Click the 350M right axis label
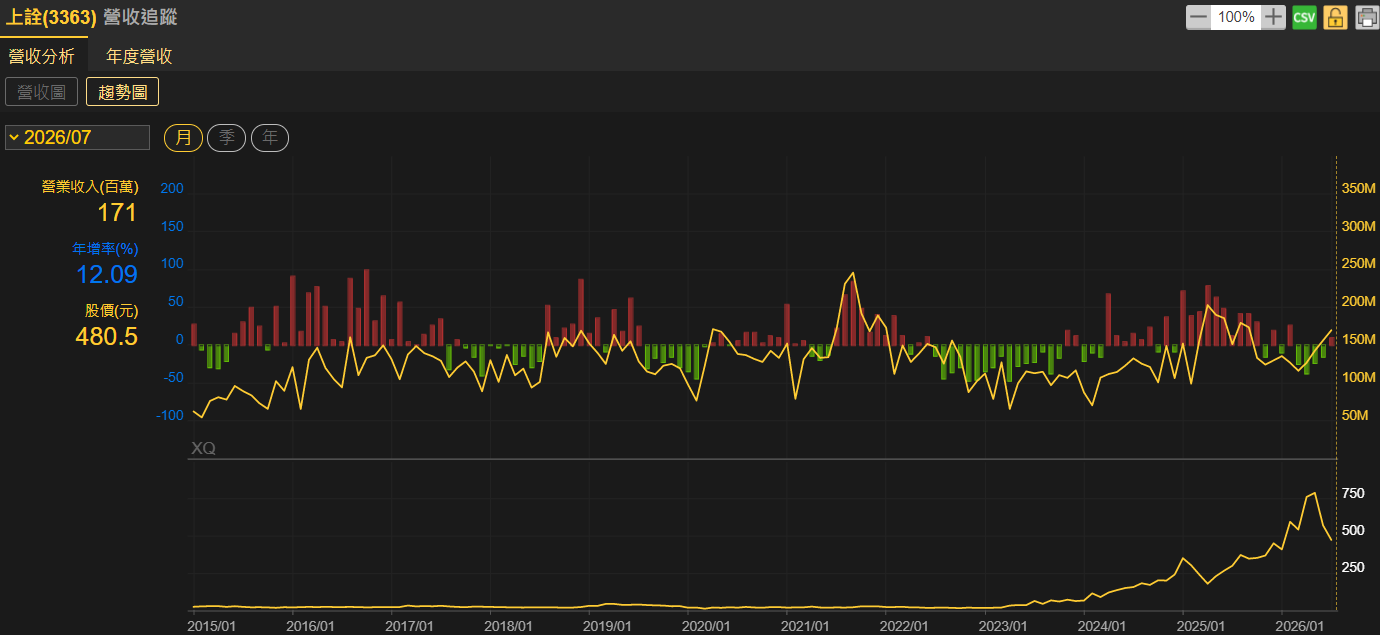 coord(1359,189)
